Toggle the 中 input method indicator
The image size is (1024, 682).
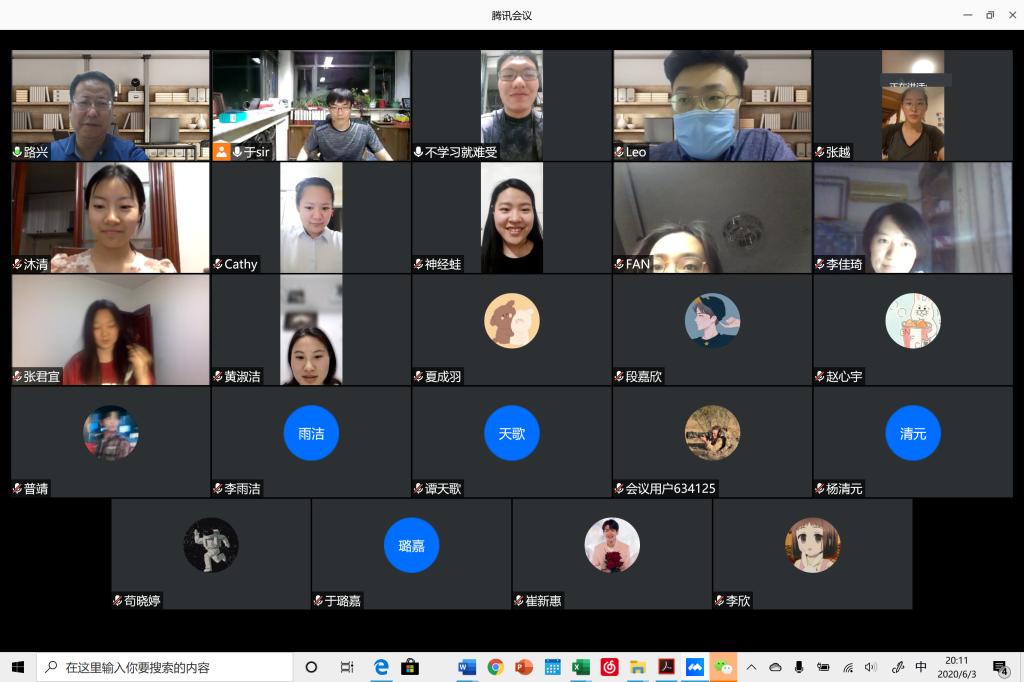(921, 667)
